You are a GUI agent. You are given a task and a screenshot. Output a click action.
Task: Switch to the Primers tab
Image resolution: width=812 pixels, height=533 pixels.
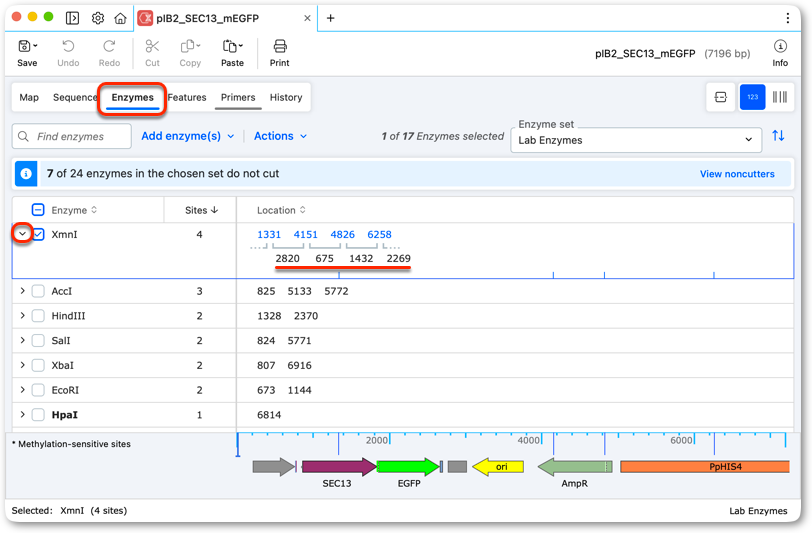point(238,97)
